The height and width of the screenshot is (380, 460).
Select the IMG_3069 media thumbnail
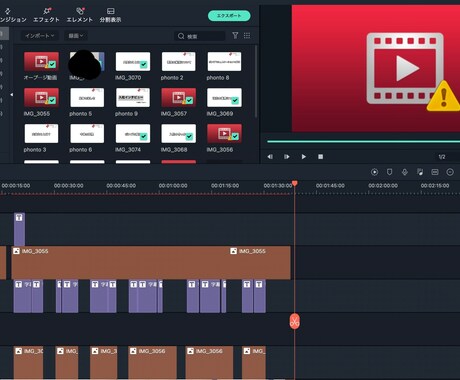click(x=224, y=97)
